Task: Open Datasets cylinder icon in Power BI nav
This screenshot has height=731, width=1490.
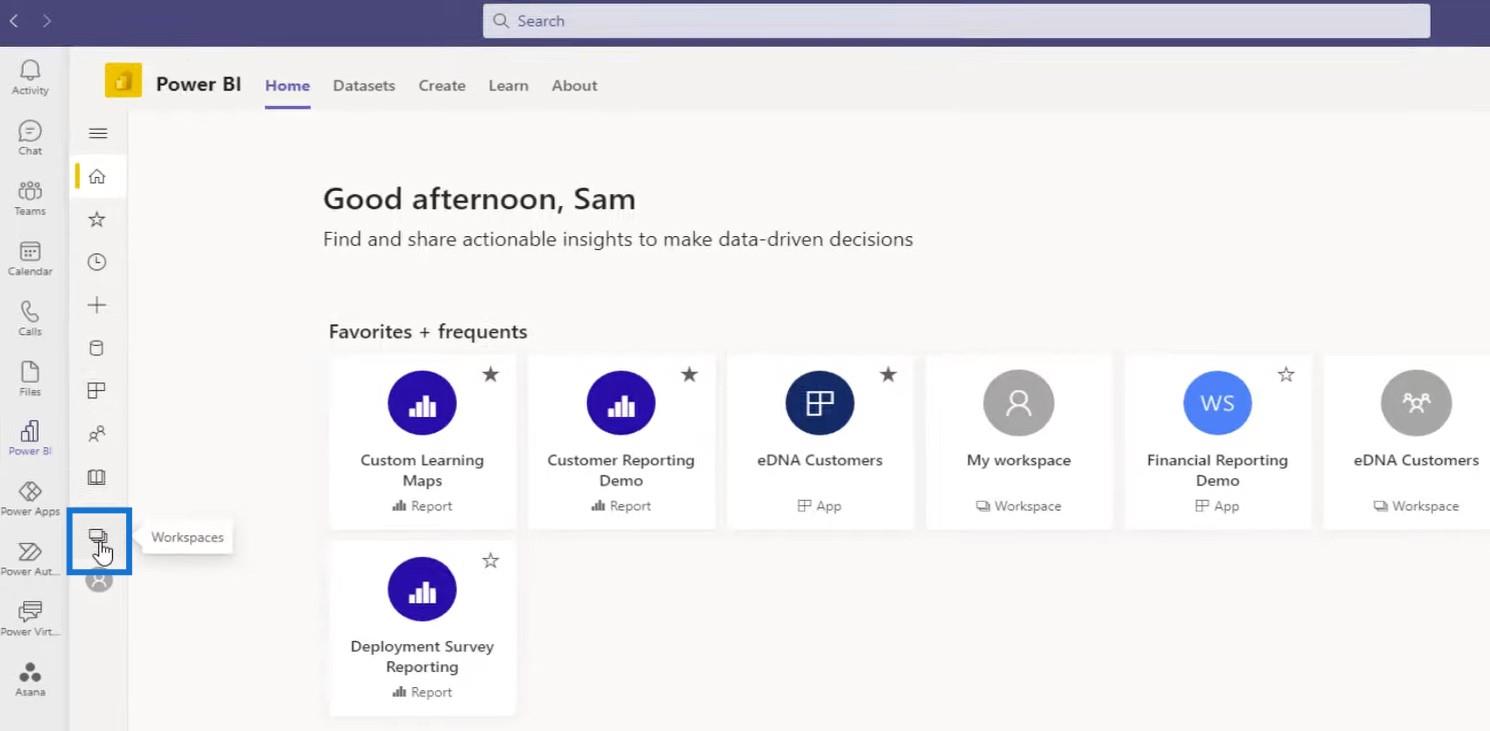Action: [97, 348]
